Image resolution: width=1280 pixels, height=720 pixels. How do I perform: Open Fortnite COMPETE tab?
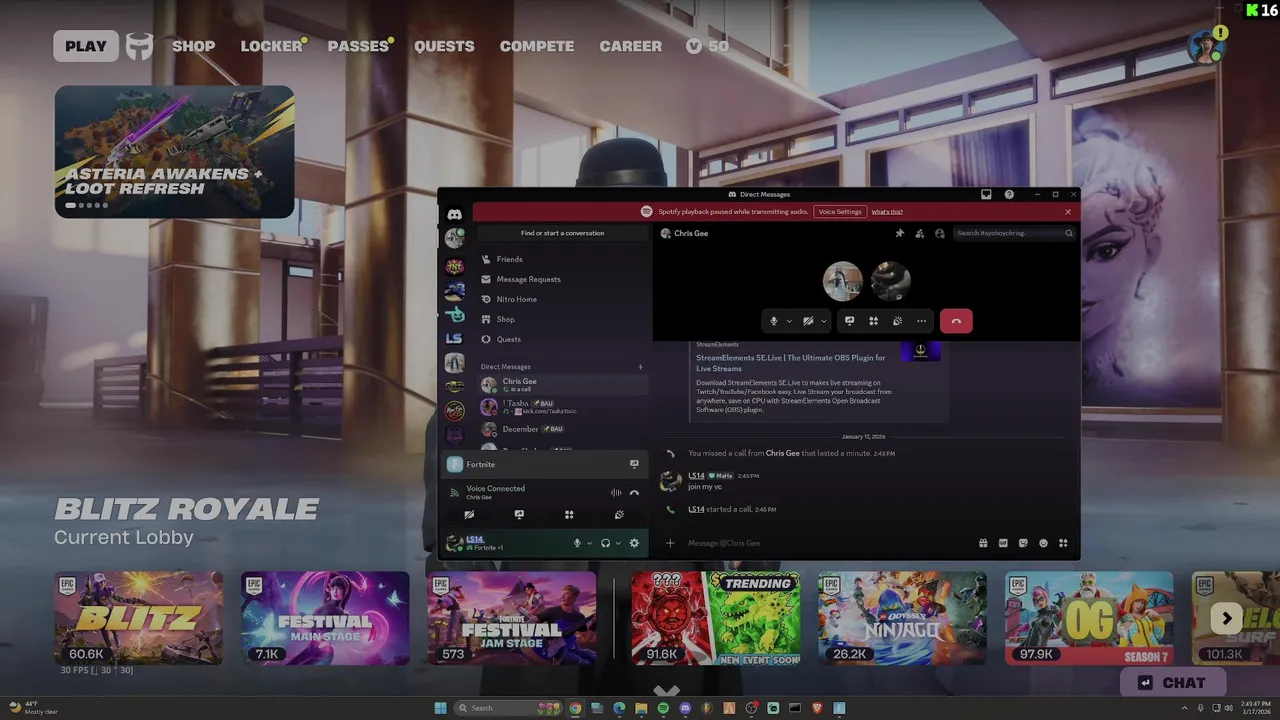click(537, 46)
